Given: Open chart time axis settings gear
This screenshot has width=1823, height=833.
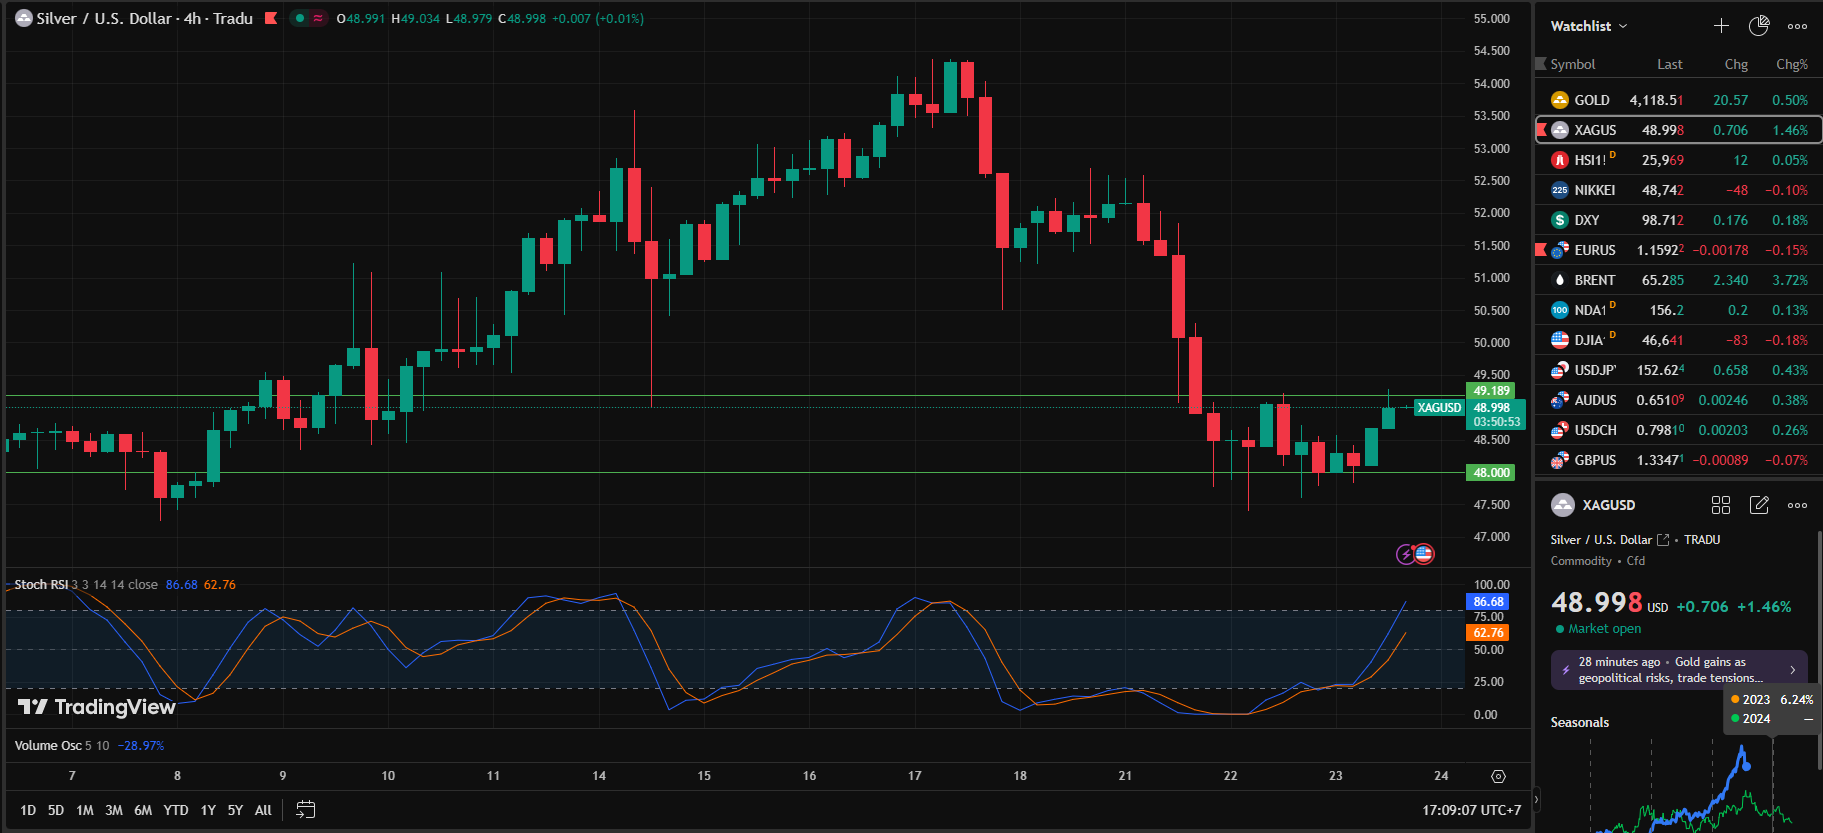Looking at the screenshot, I should point(1498,776).
